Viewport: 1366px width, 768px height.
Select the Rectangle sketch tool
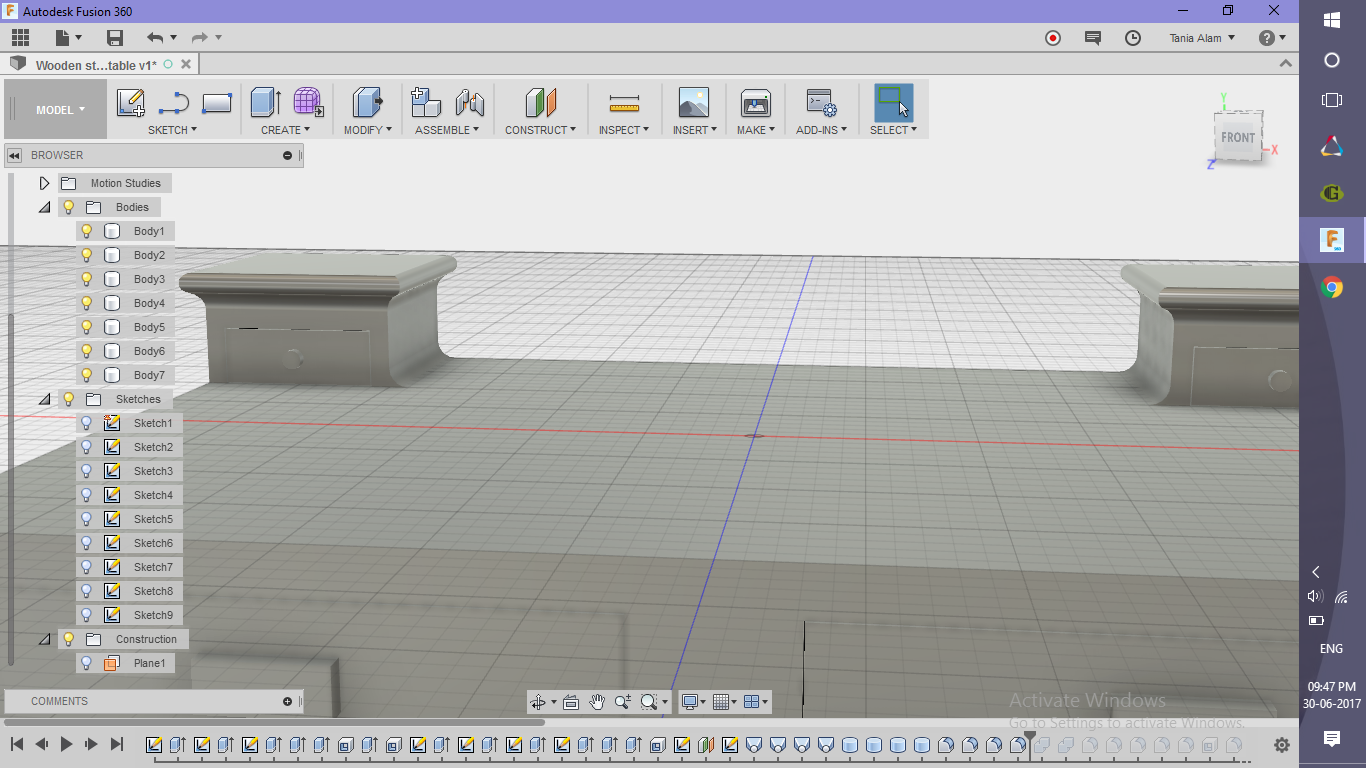[x=217, y=103]
